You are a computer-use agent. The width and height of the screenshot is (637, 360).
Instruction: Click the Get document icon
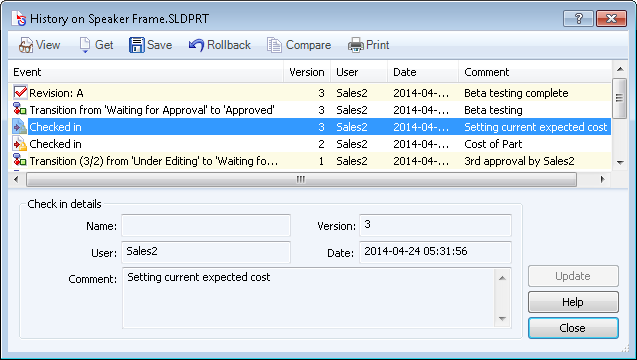point(85,45)
